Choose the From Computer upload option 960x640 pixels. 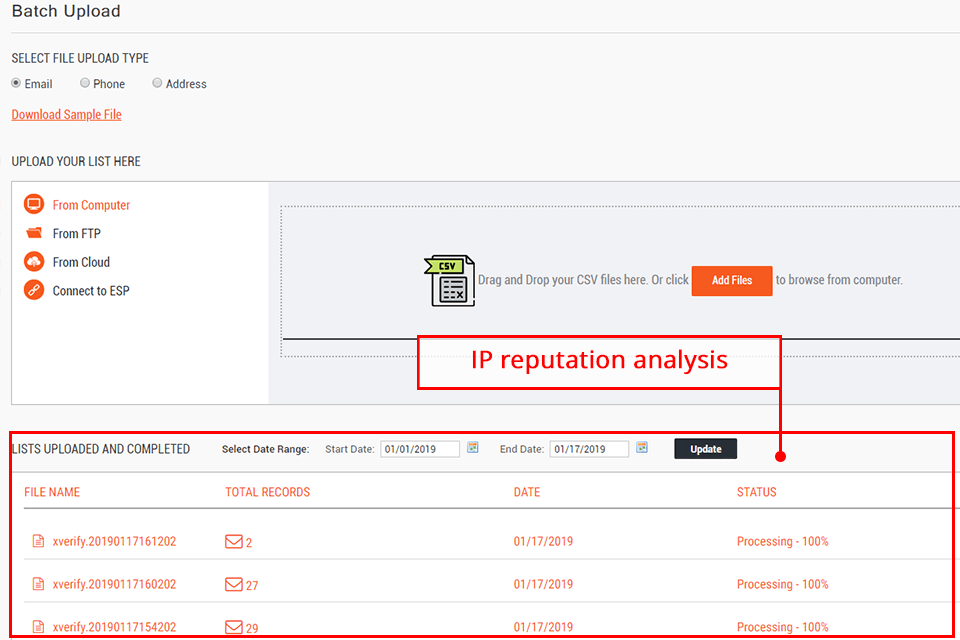click(x=91, y=205)
